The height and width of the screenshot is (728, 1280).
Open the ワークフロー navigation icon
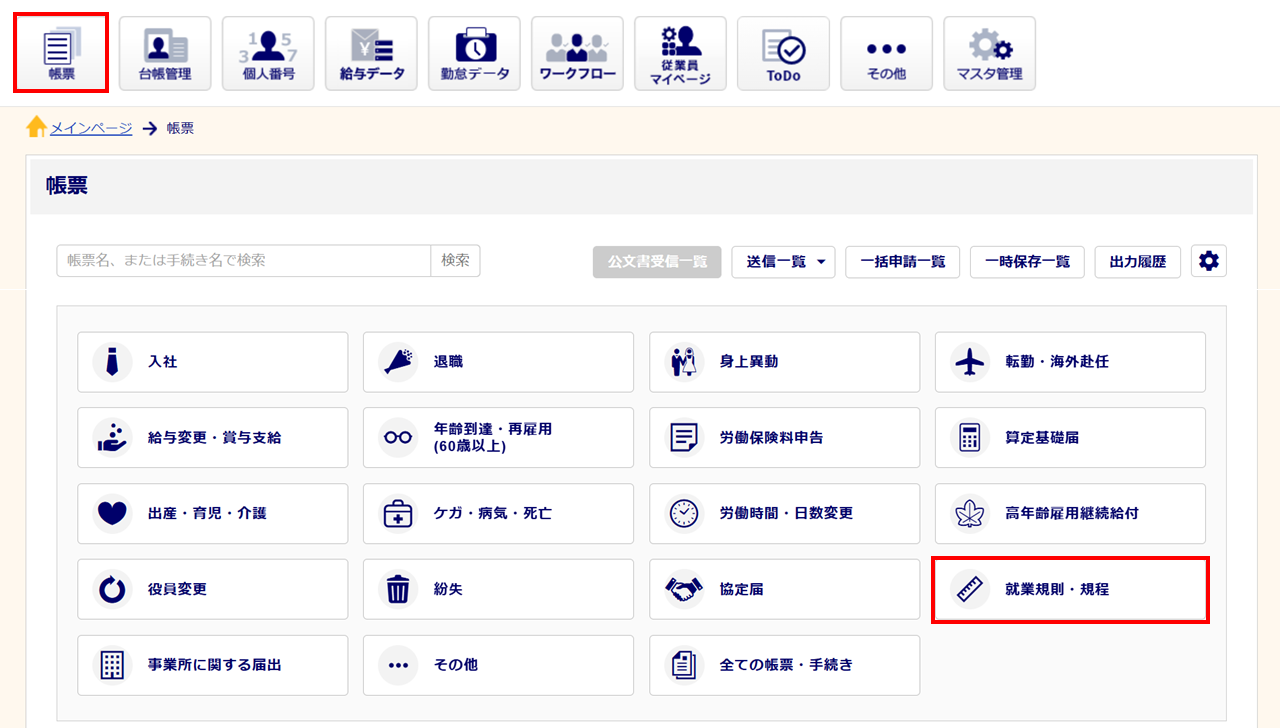tap(577, 53)
